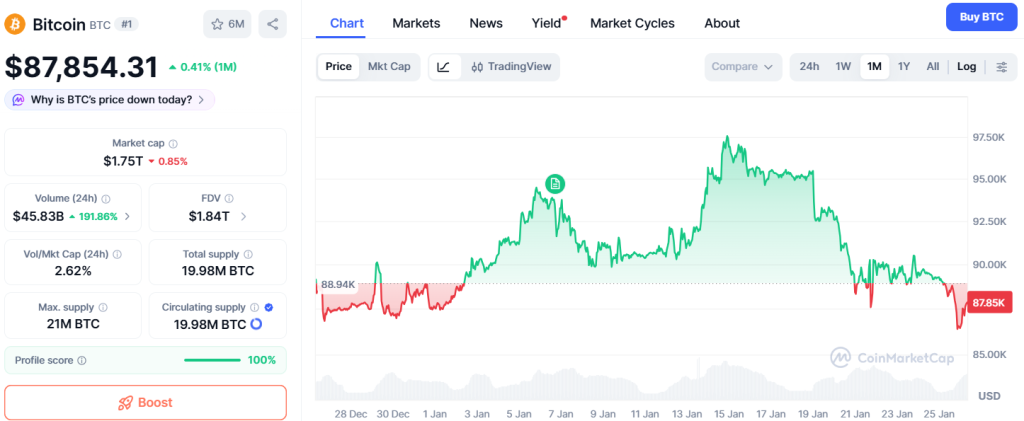Switch to TradingView candlestick chart

click(x=510, y=67)
